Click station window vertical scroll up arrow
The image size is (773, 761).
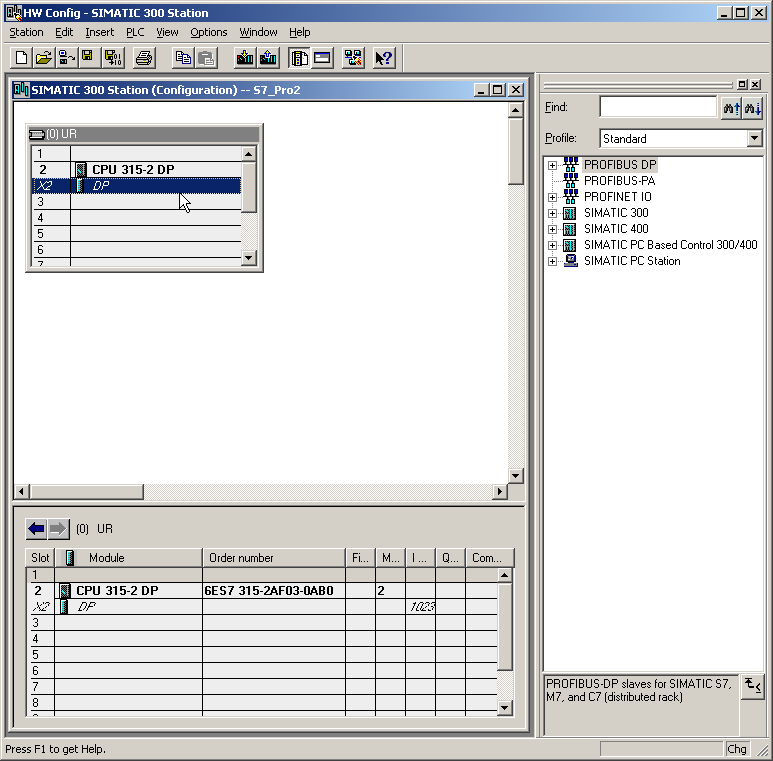pyautogui.click(x=516, y=110)
